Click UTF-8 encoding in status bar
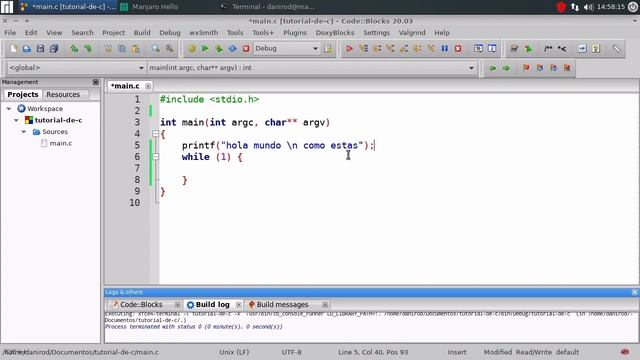Viewport: 640px width, 360px height. 291,352
